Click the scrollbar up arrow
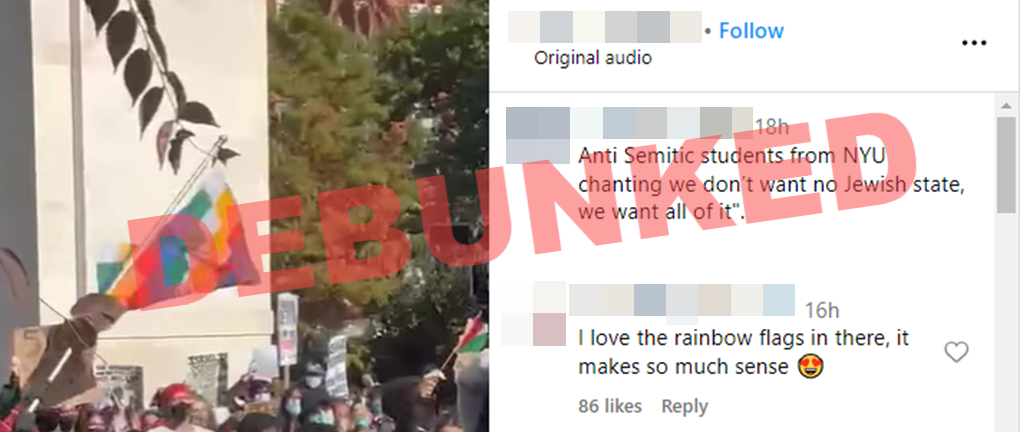Viewport: 1020px width, 432px height. (1006, 105)
